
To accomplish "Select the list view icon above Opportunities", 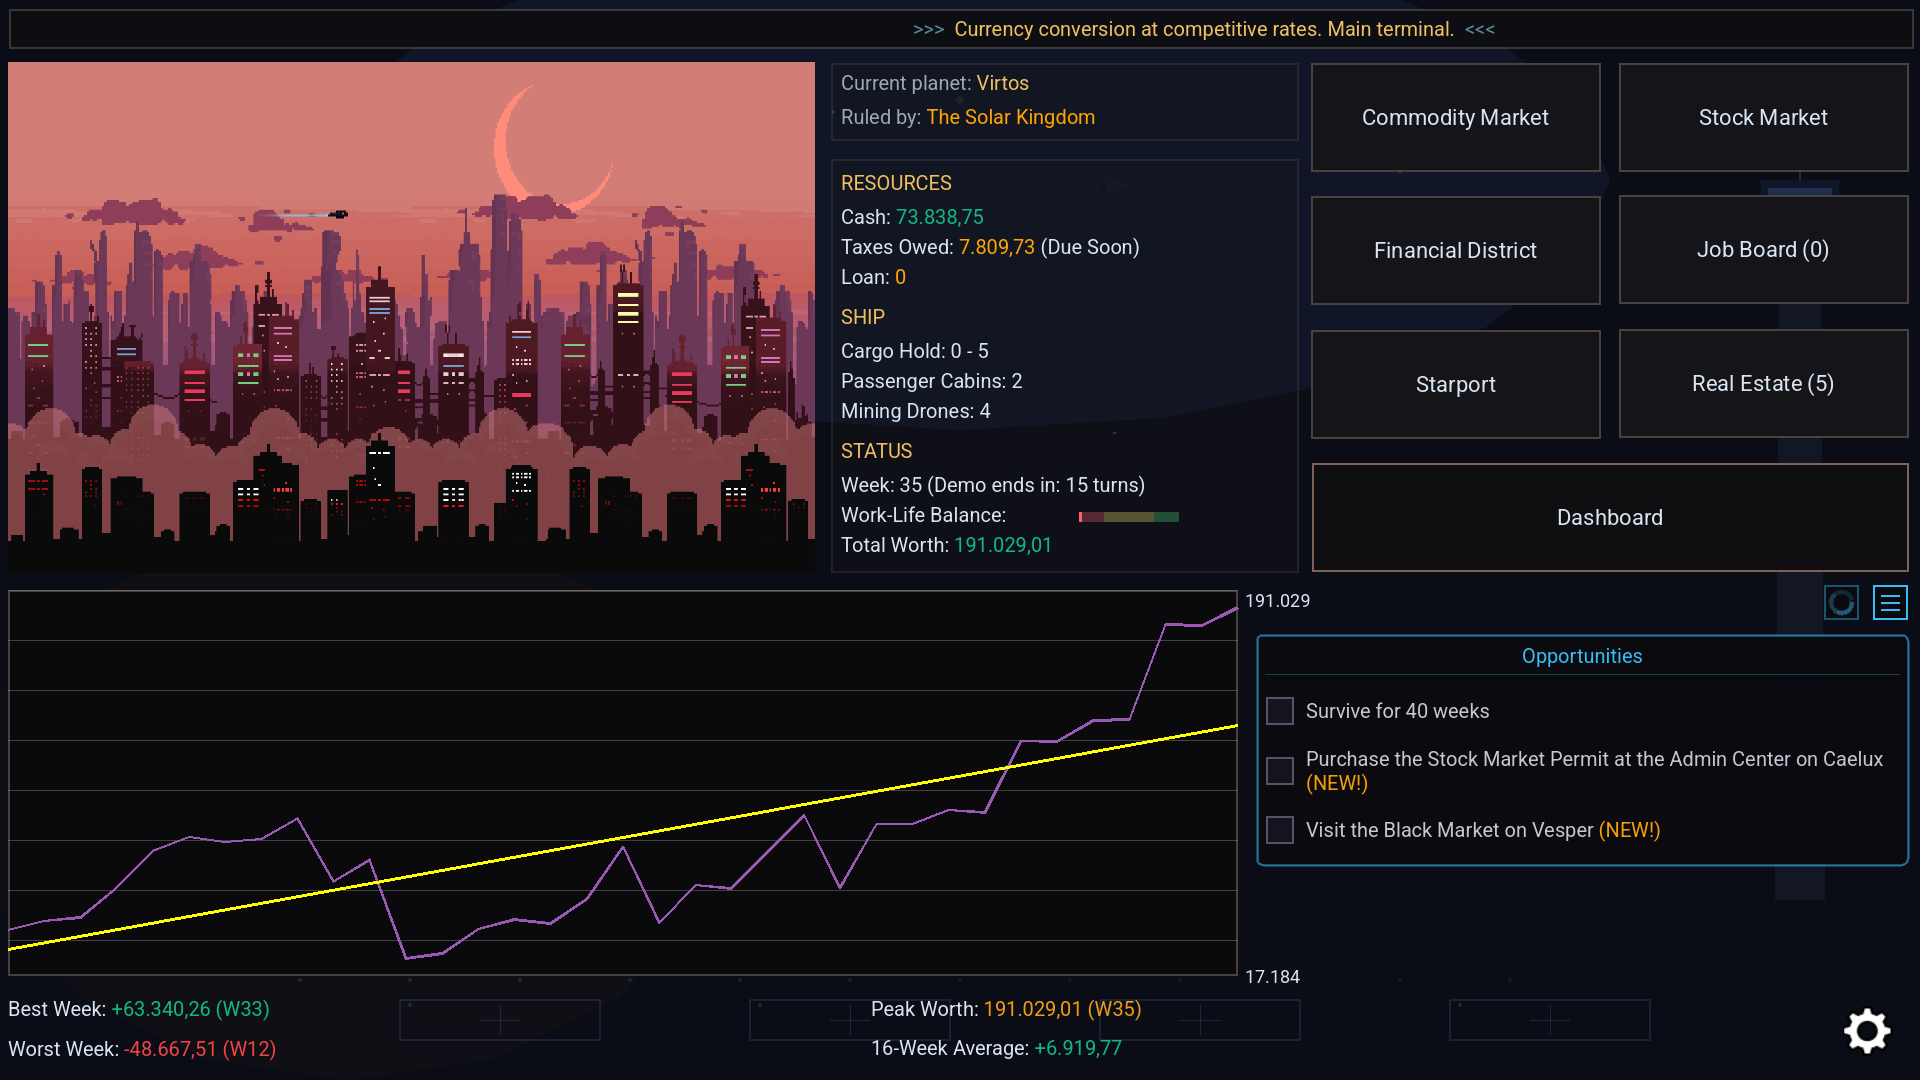I will tap(1890, 603).
